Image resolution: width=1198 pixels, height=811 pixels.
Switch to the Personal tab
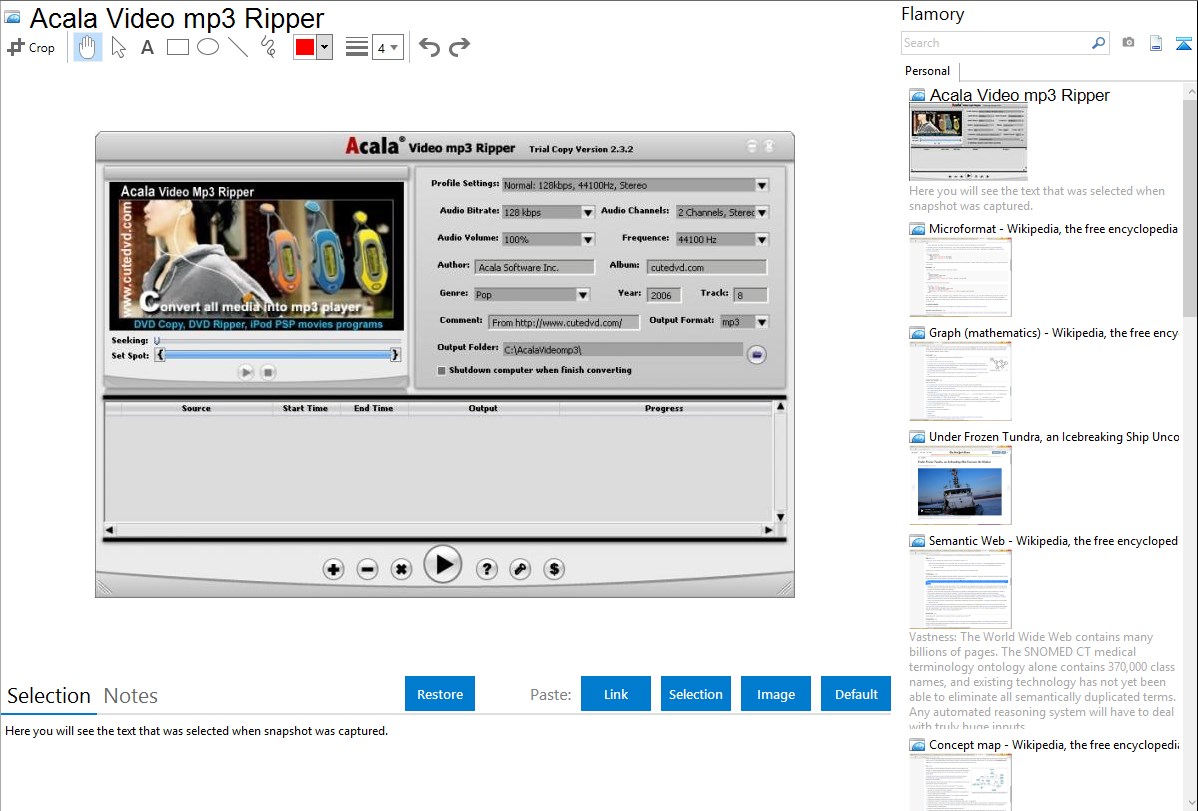pyautogui.click(x=927, y=71)
